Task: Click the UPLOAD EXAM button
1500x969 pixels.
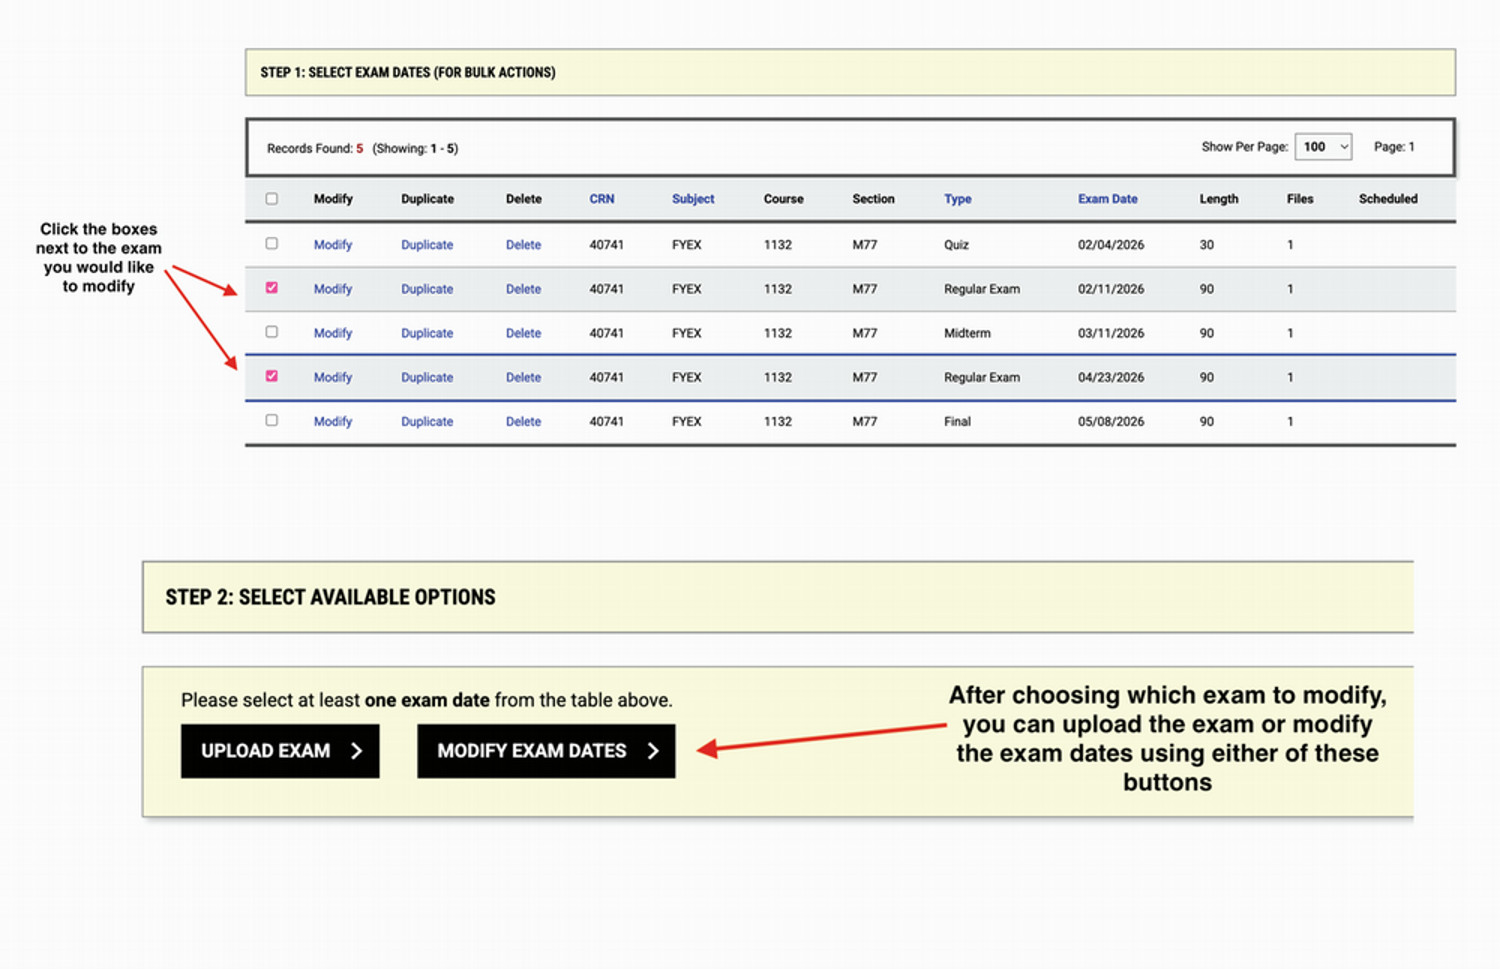Action: (280, 750)
